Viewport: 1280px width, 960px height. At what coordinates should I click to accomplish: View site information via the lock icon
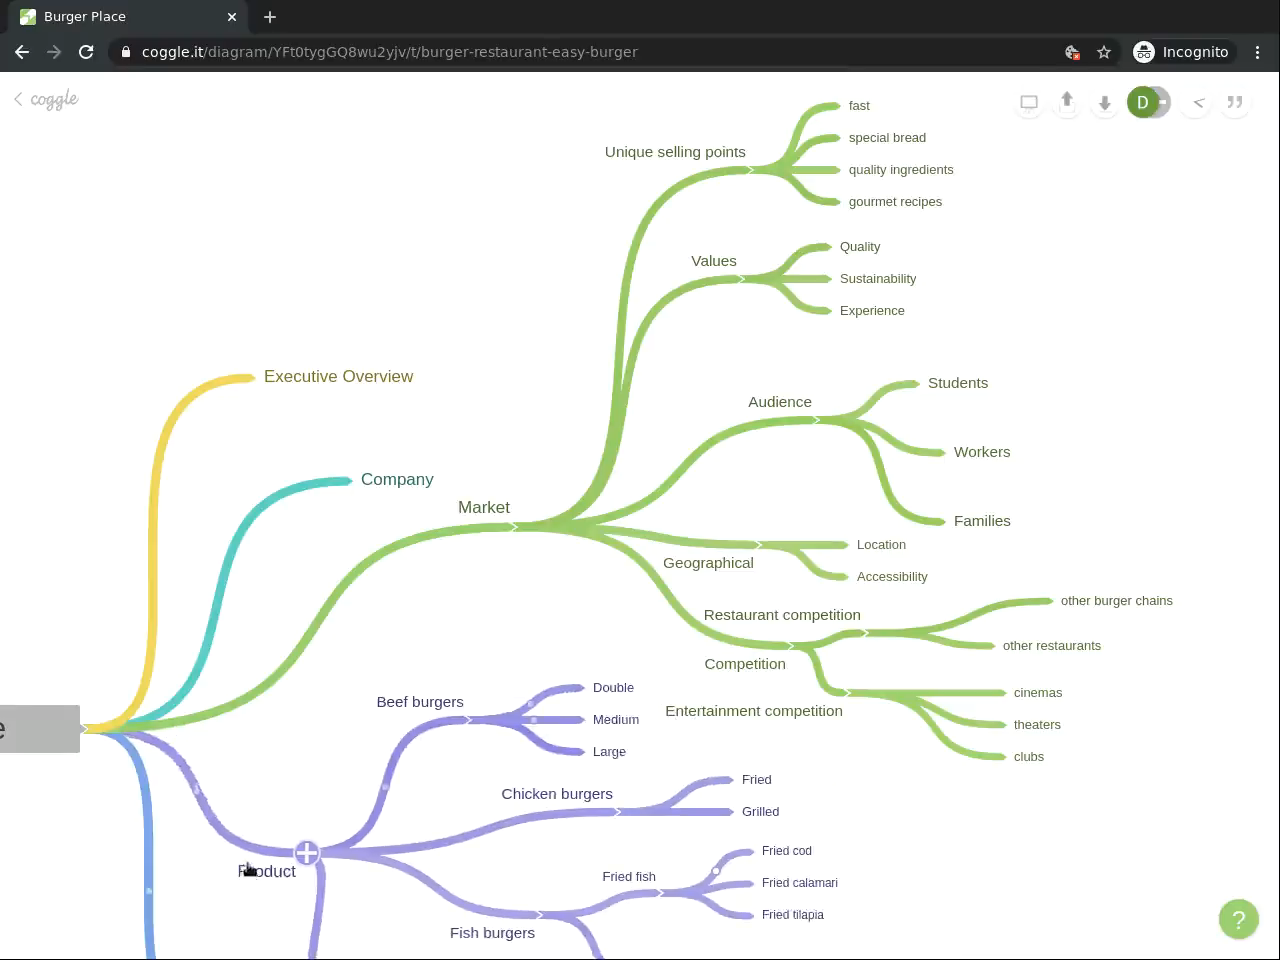[126, 52]
